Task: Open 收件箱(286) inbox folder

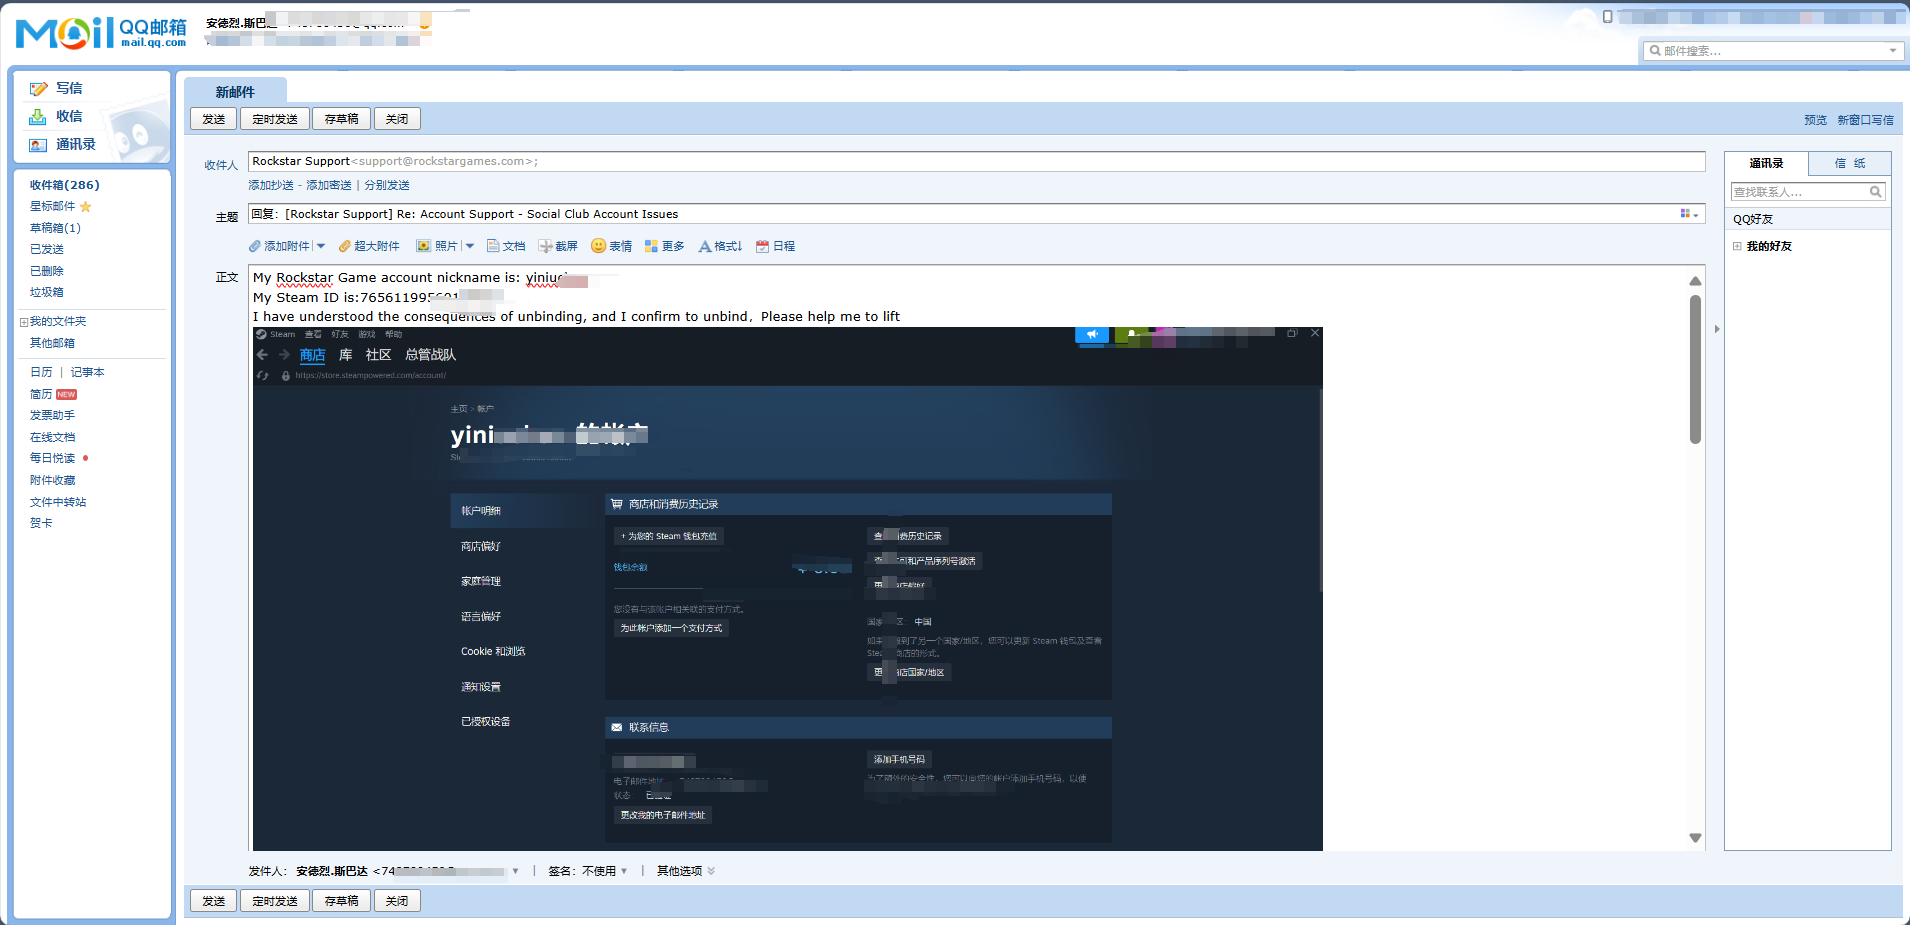Action: (64, 185)
